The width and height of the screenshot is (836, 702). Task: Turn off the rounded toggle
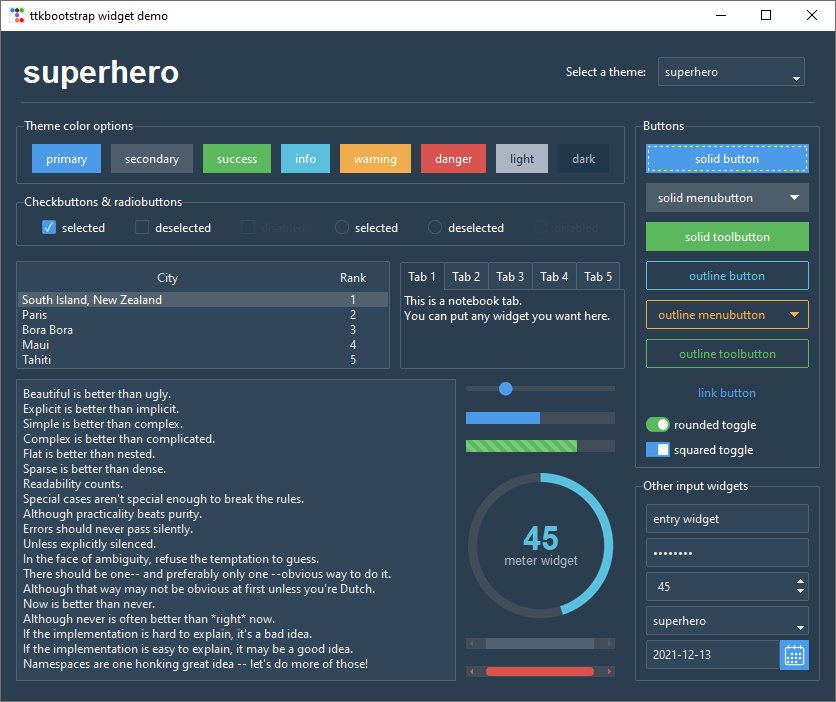(657, 425)
